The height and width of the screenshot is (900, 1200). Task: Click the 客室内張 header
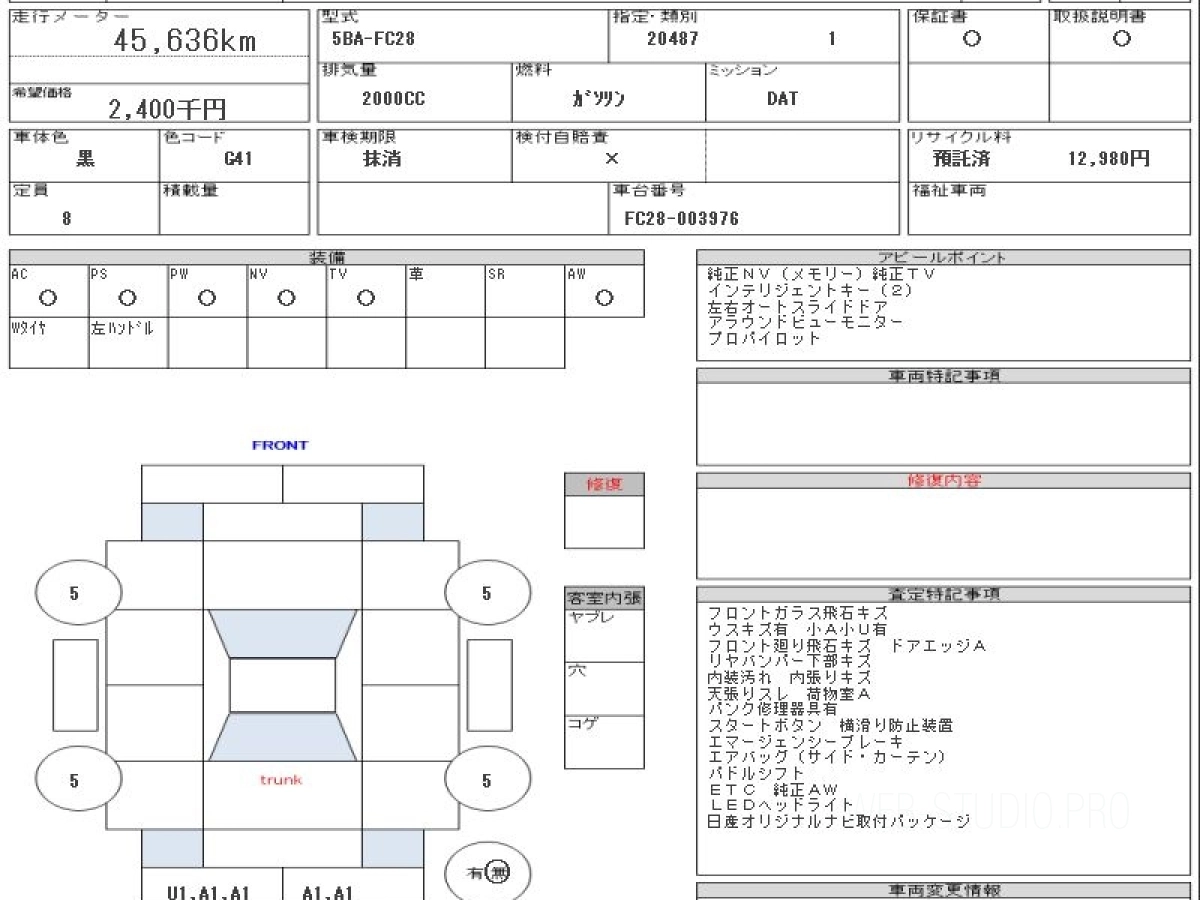604,598
